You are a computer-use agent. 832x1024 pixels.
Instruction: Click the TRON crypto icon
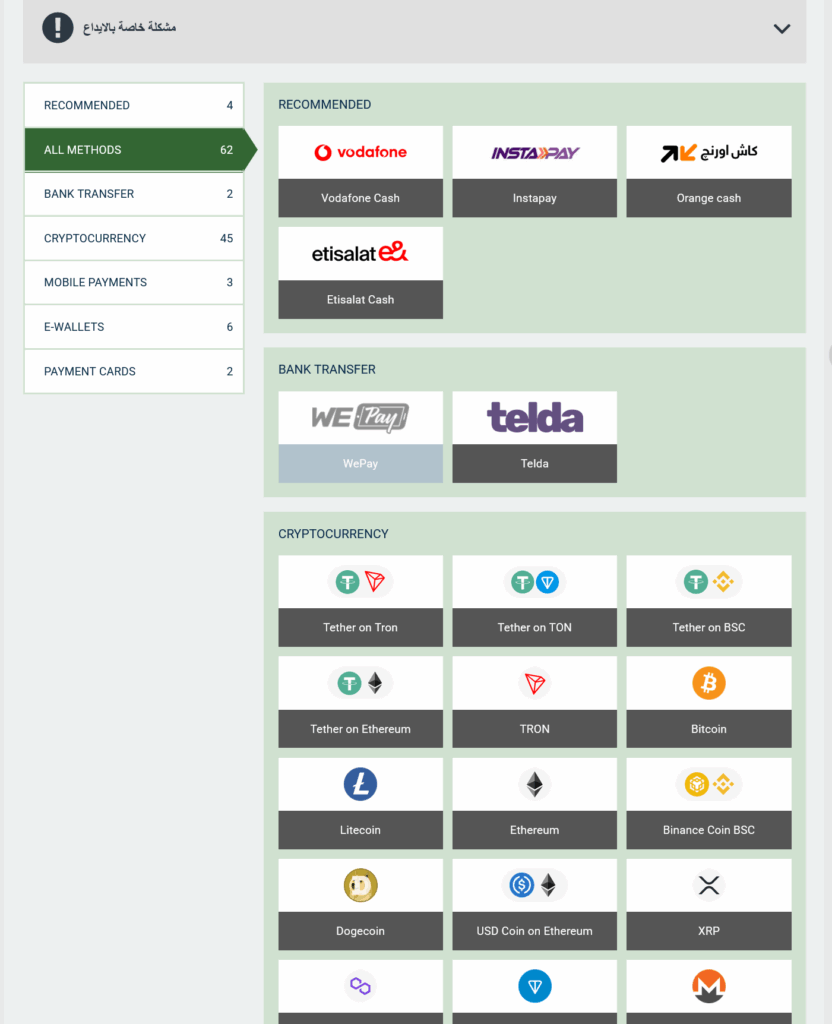(x=534, y=683)
